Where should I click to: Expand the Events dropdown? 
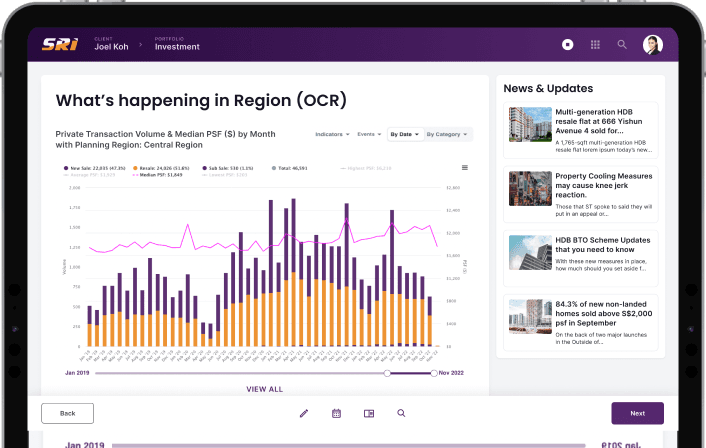click(369, 134)
